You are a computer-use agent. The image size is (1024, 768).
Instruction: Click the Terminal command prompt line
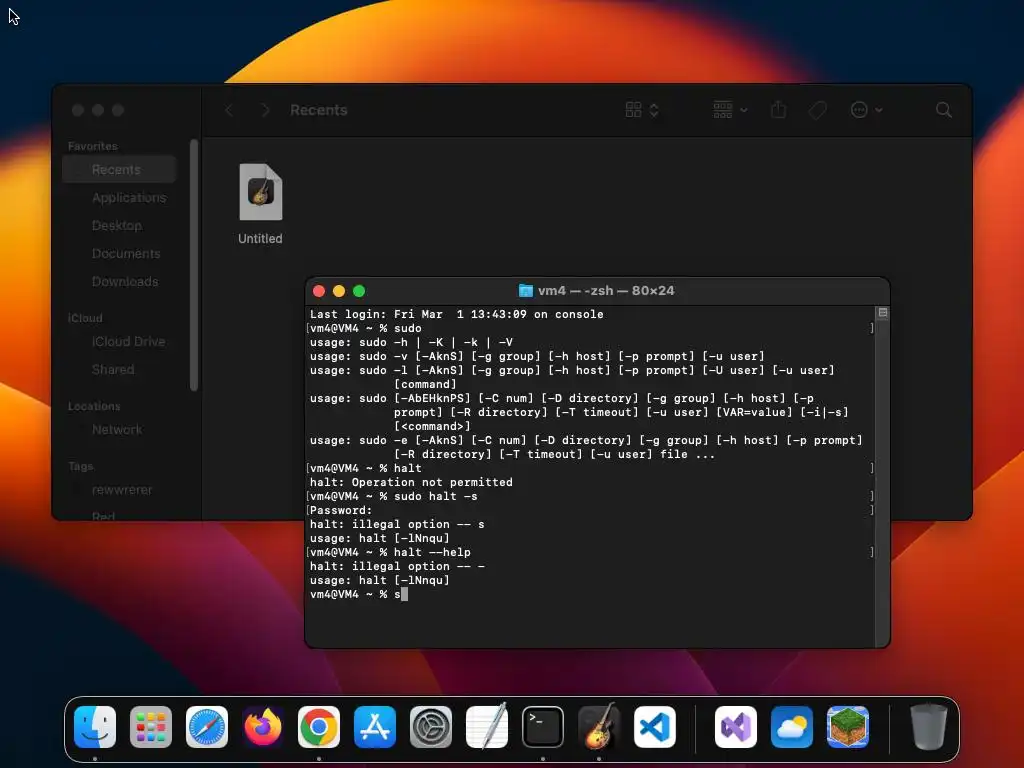pos(359,594)
